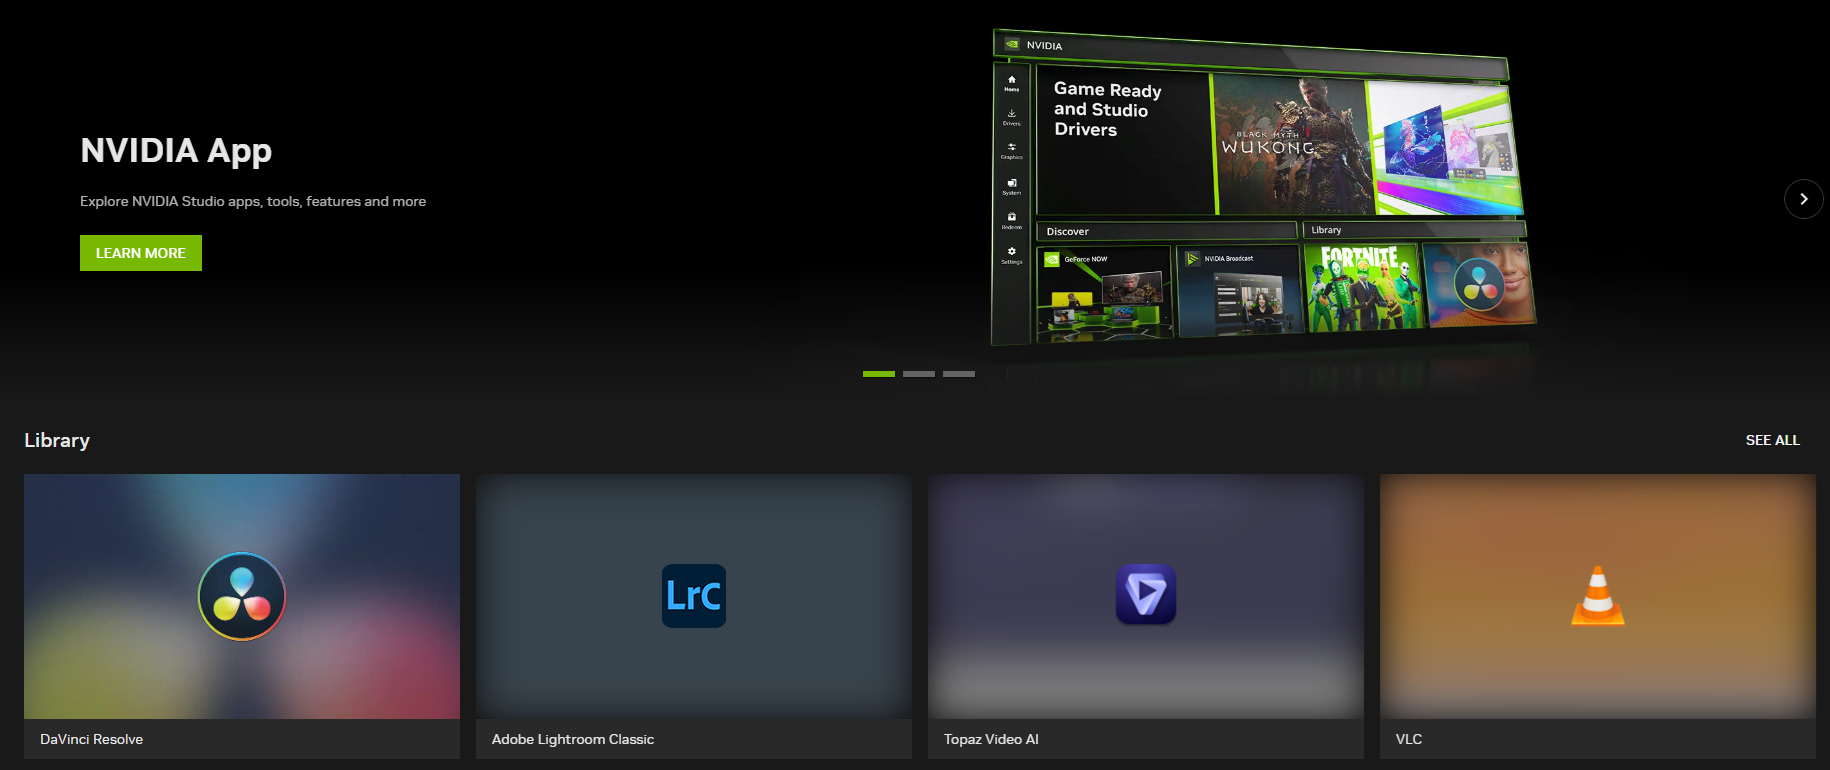The height and width of the screenshot is (770, 1830).
Task: Open the Adobe Lightroom Classic LrC icon
Action: pos(694,596)
